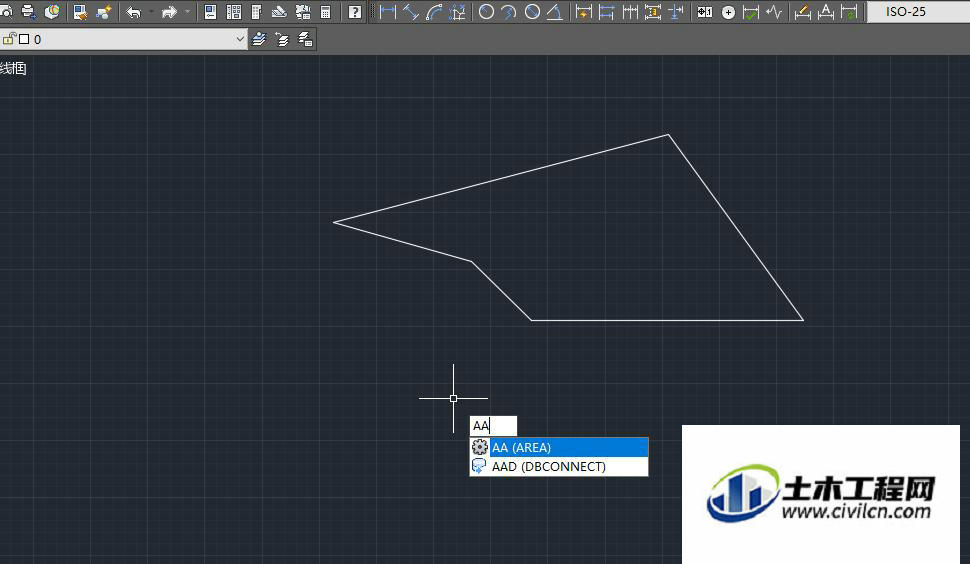Select the Angular dimension tool
Image resolution: width=970 pixels, height=564 pixels.
[x=555, y=11]
